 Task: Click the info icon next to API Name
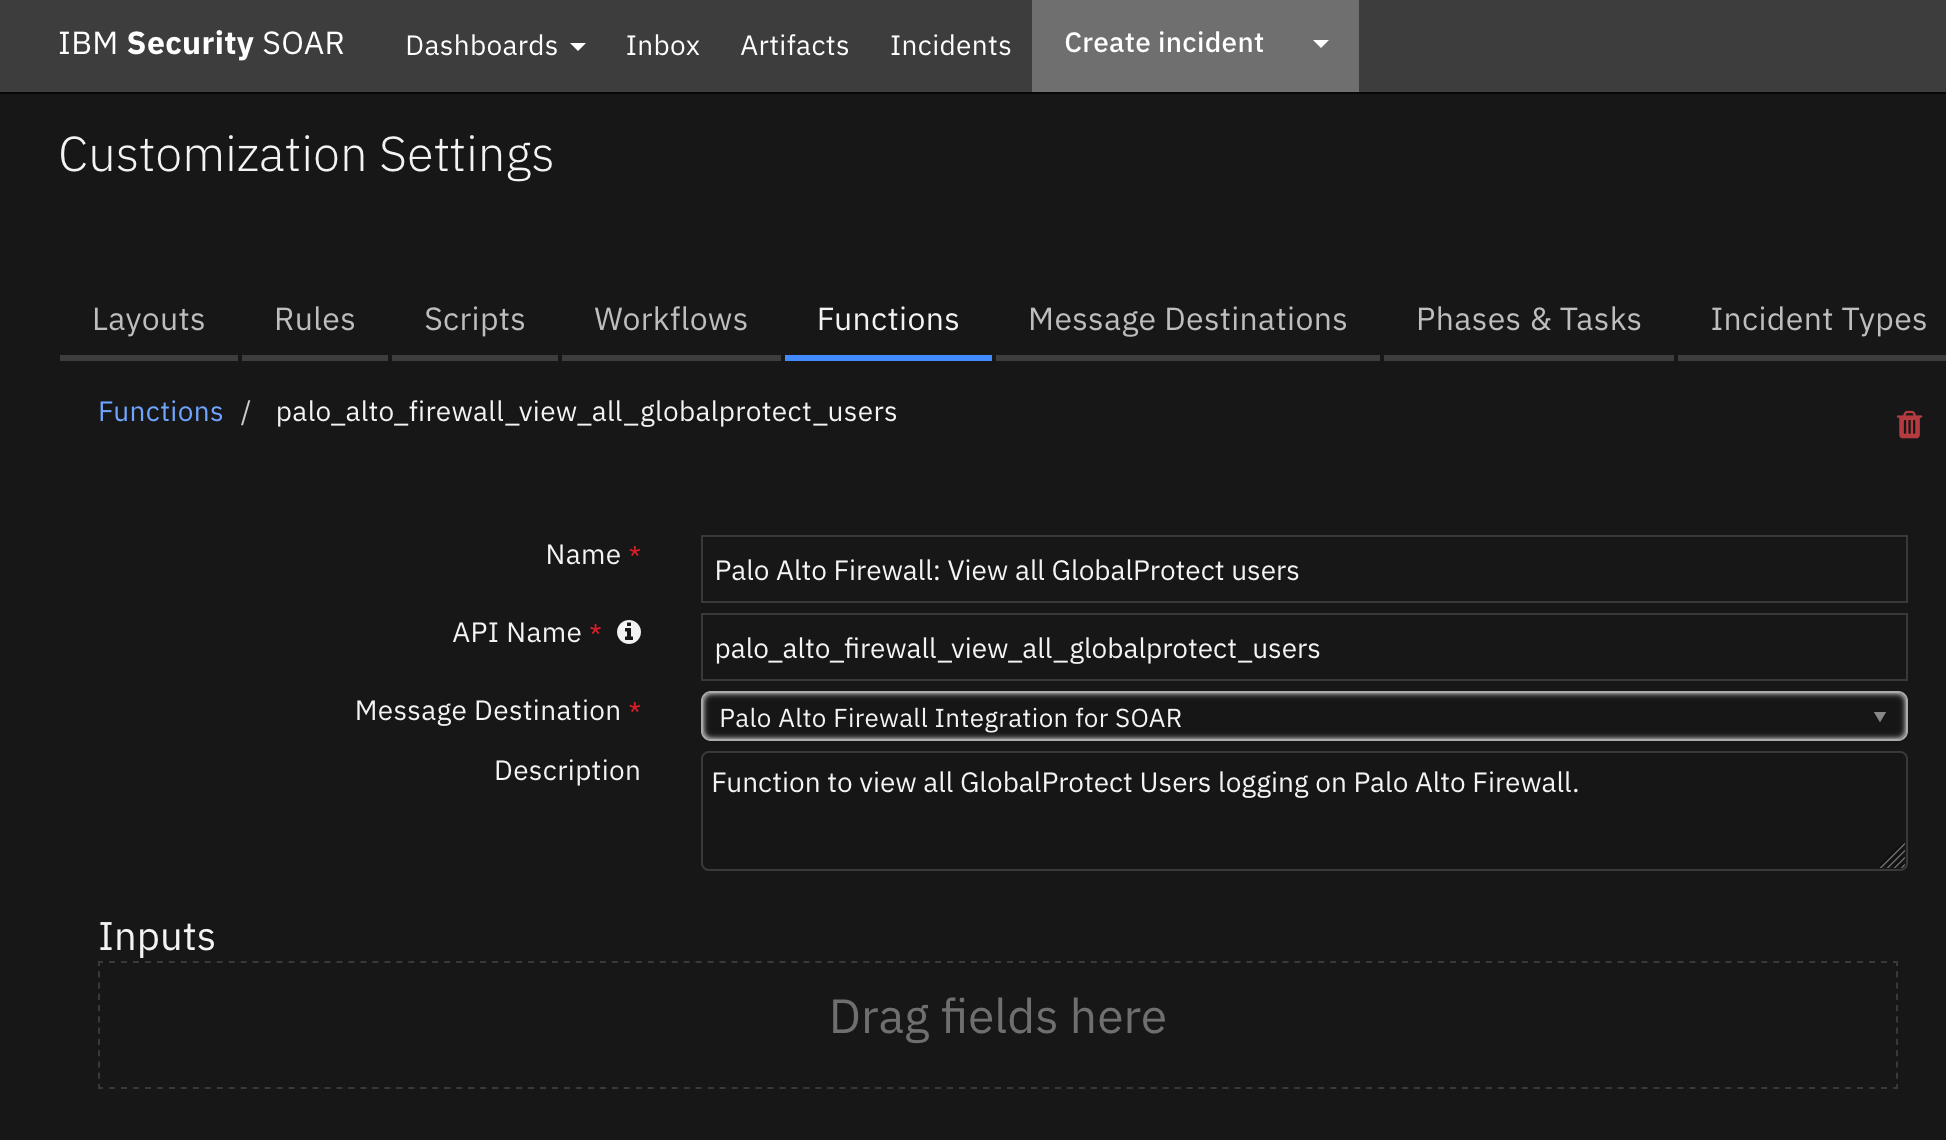coord(628,632)
